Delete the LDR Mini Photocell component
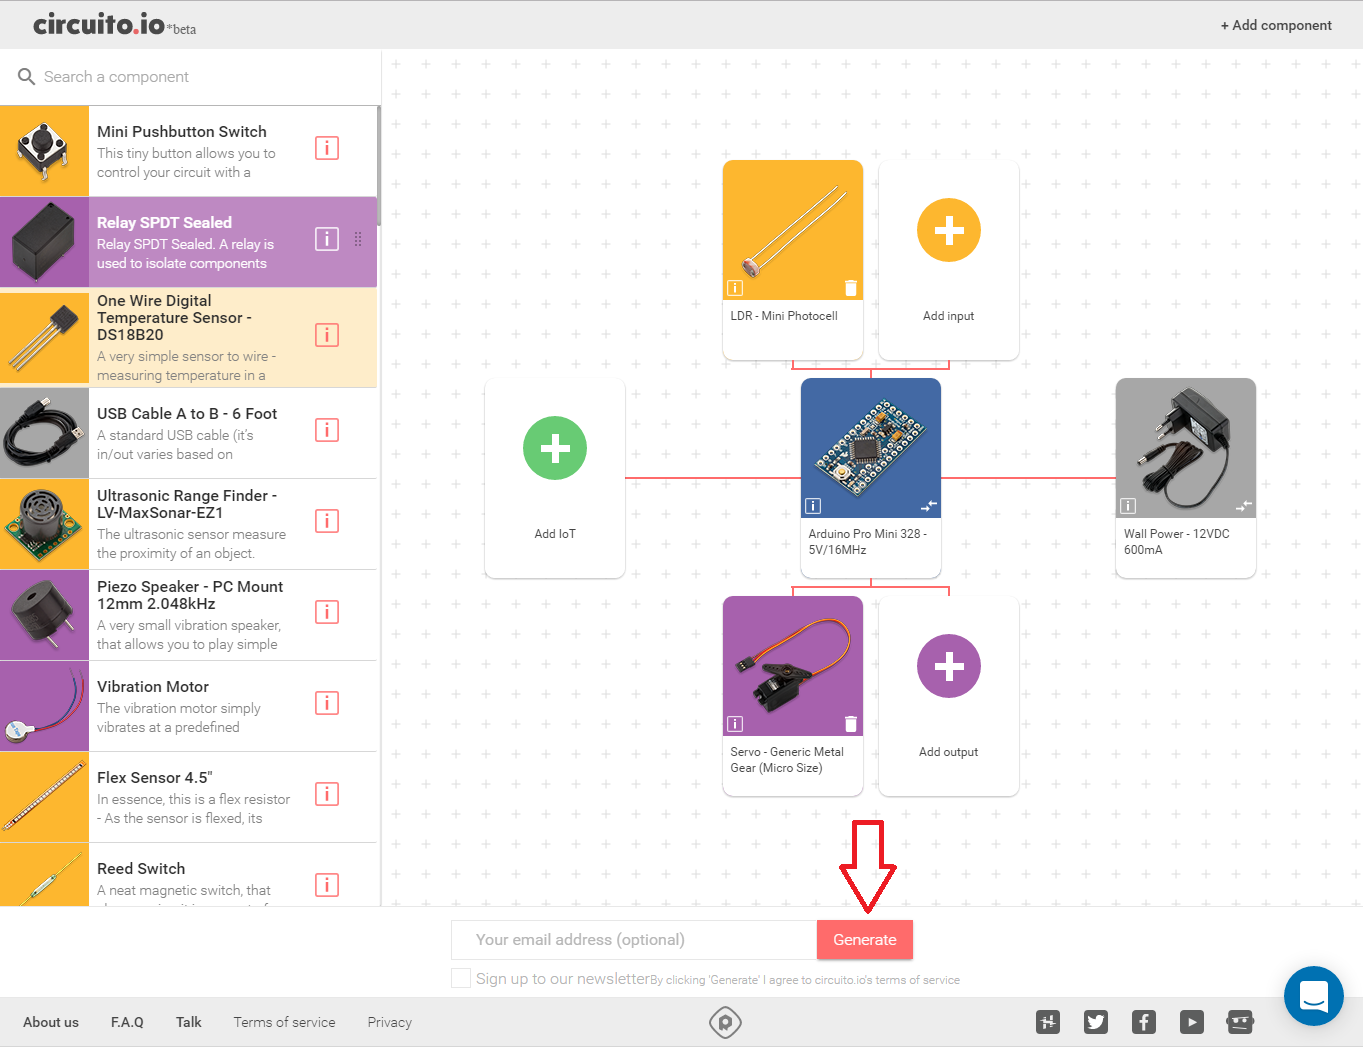 click(x=851, y=288)
